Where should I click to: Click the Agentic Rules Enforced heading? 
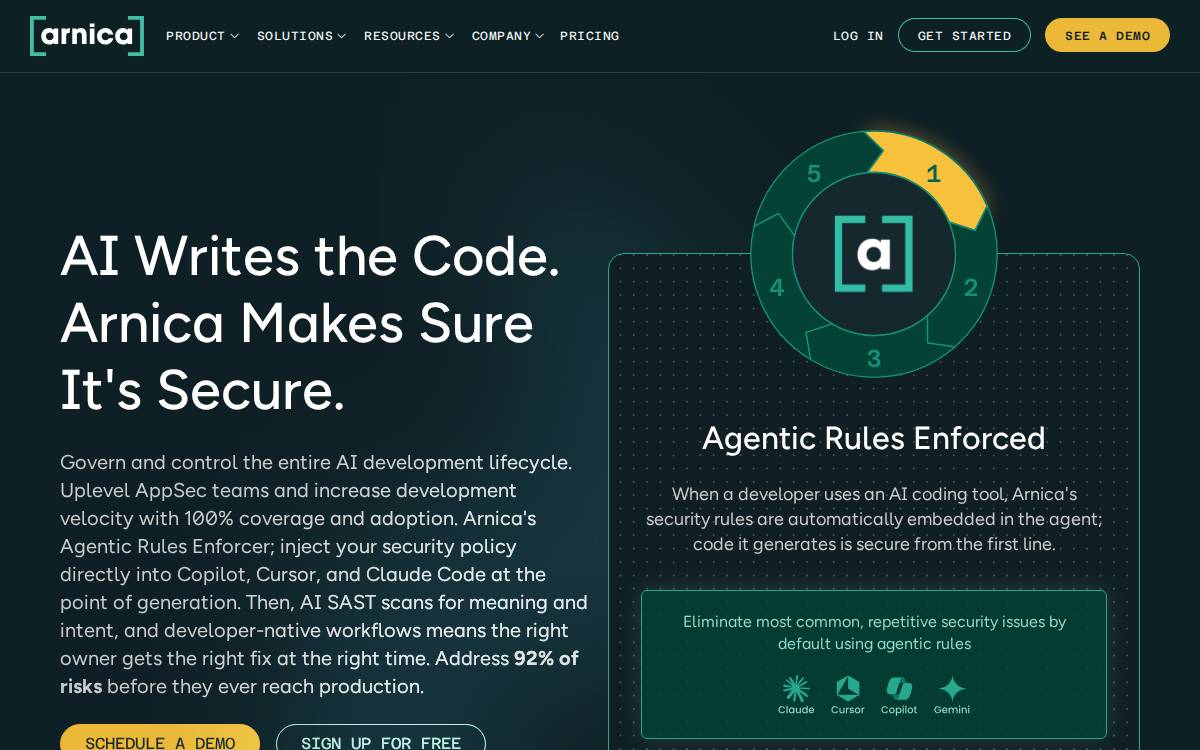874,438
